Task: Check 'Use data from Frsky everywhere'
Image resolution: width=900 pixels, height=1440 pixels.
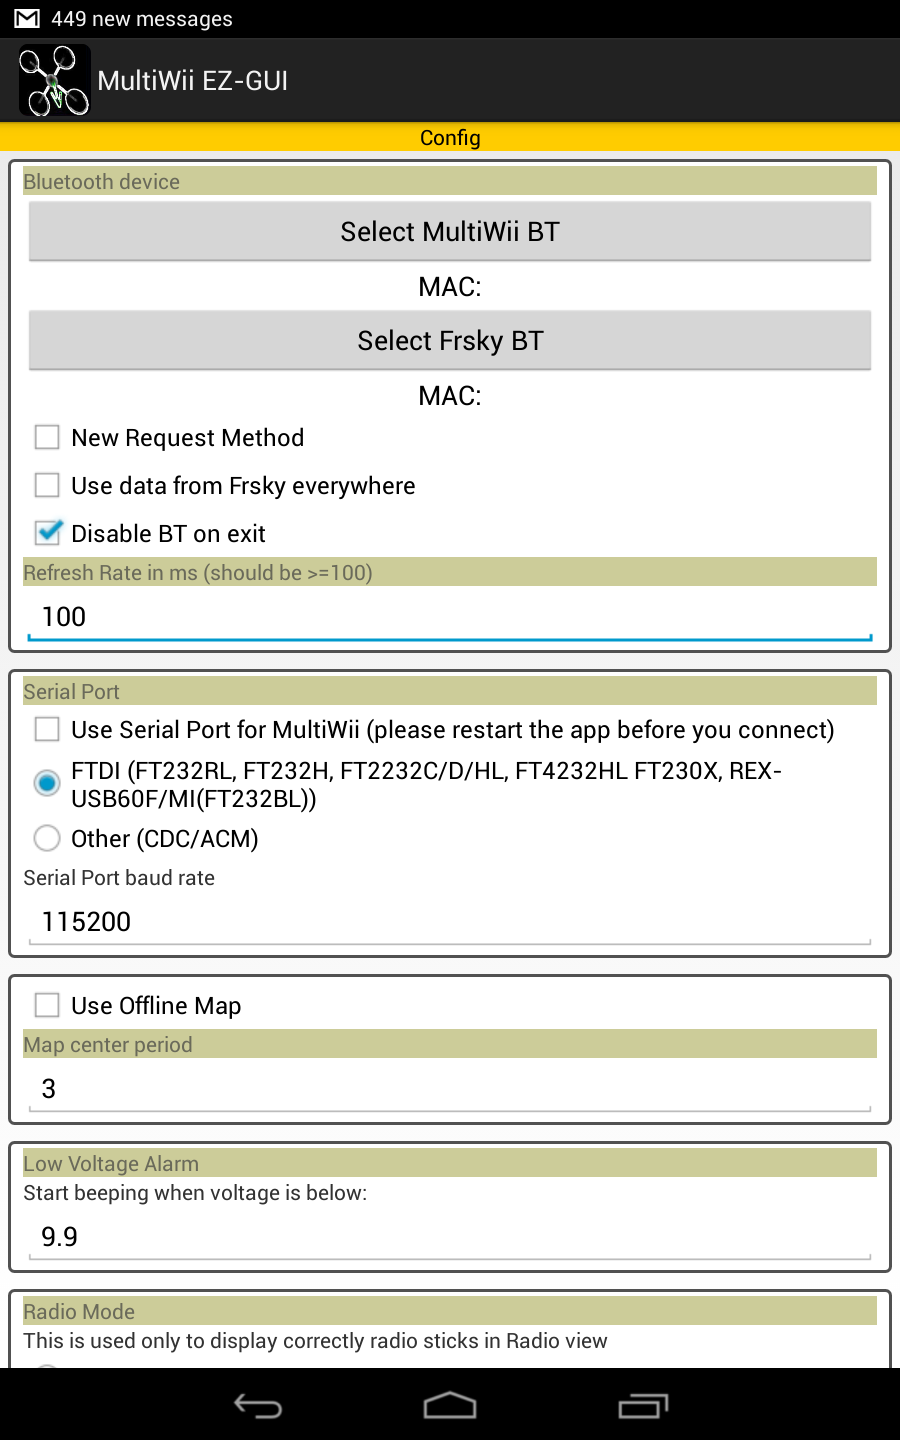Action: coord(46,484)
